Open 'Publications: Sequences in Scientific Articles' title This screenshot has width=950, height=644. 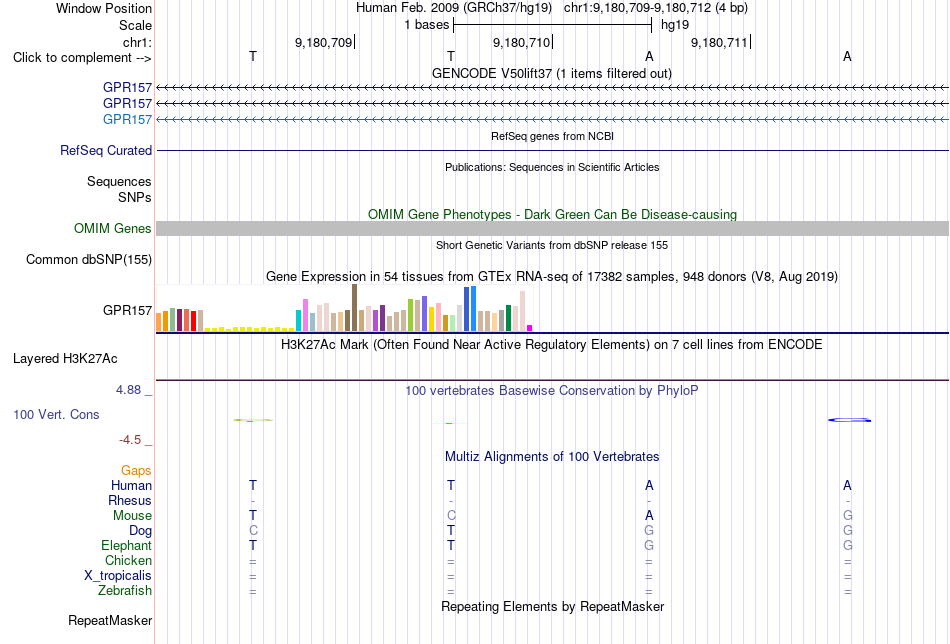click(552, 167)
